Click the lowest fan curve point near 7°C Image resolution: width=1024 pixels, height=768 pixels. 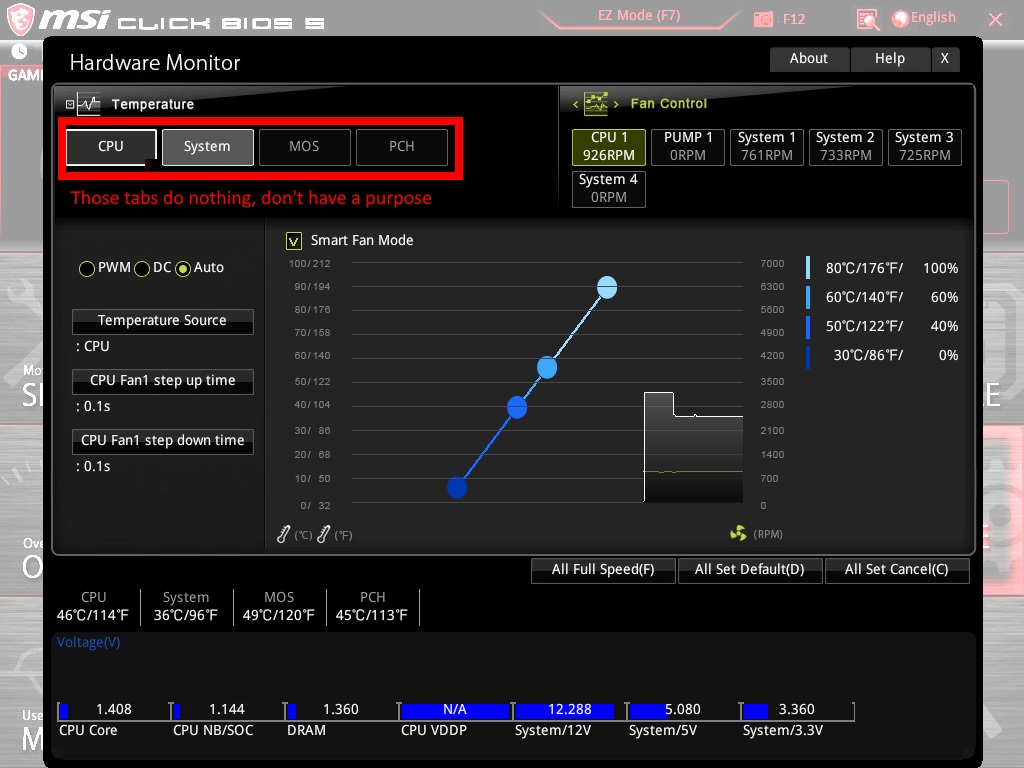pos(456,487)
